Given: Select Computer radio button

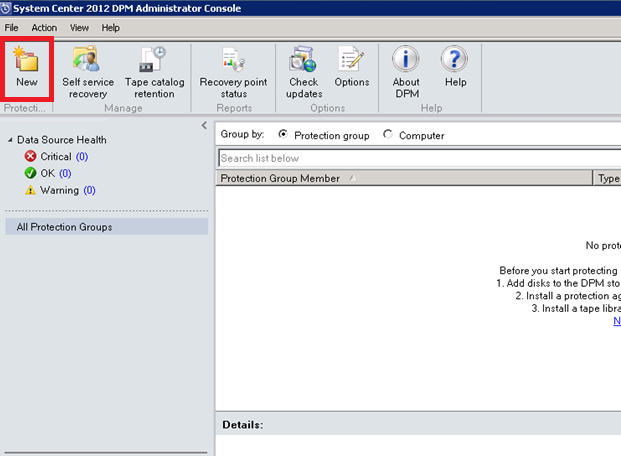Looking at the screenshot, I should [x=388, y=134].
